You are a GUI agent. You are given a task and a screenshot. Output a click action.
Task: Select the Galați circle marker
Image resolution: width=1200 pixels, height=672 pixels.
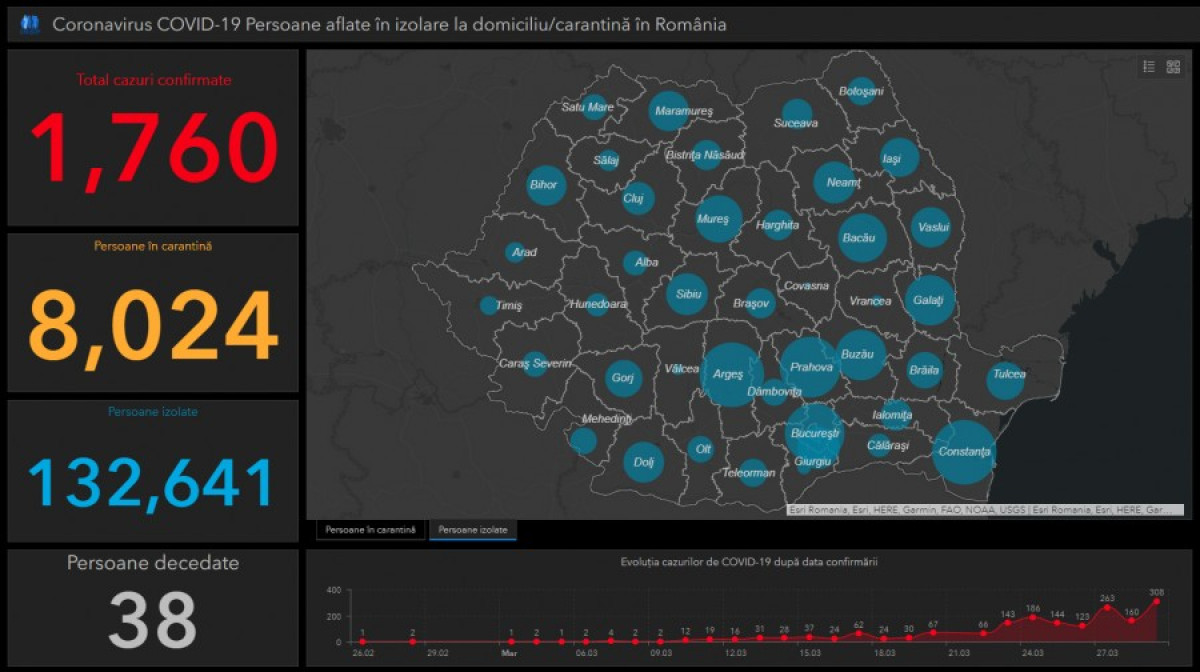pyautogui.click(x=930, y=300)
